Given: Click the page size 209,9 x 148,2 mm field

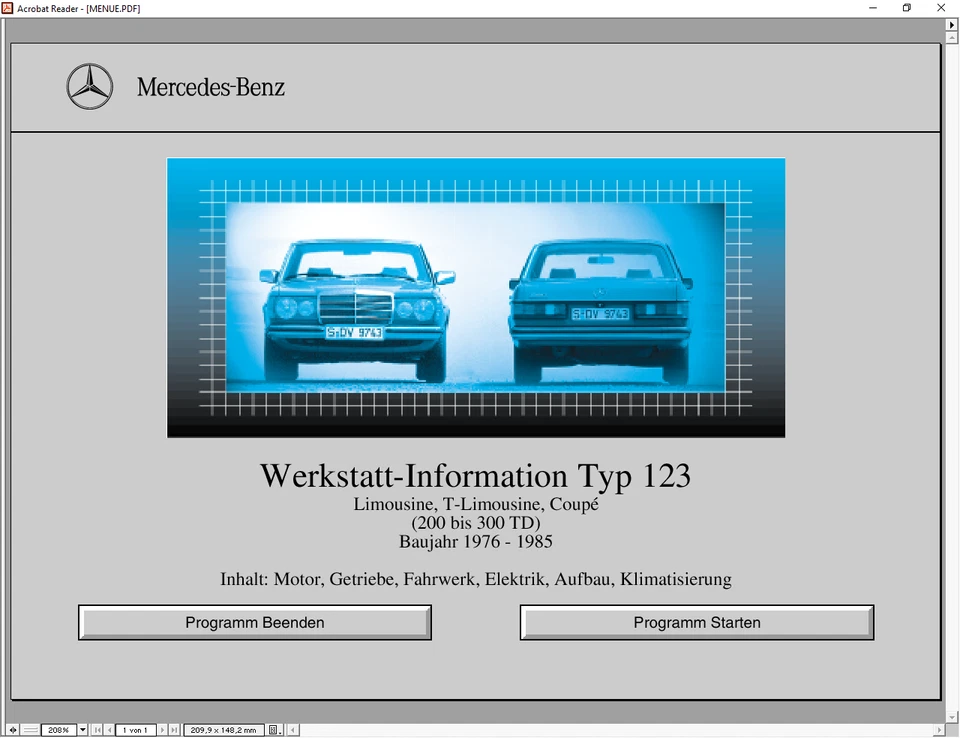Looking at the screenshot, I should tap(223, 730).
